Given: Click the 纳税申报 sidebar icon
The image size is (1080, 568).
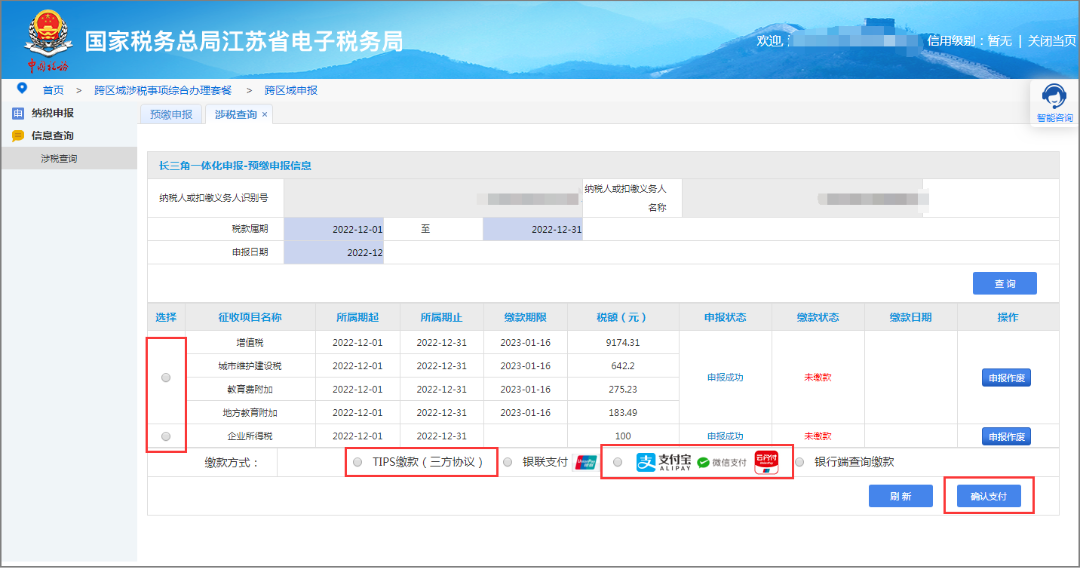Looking at the screenshot, I should pyautogui.click(x=18, y=113).
